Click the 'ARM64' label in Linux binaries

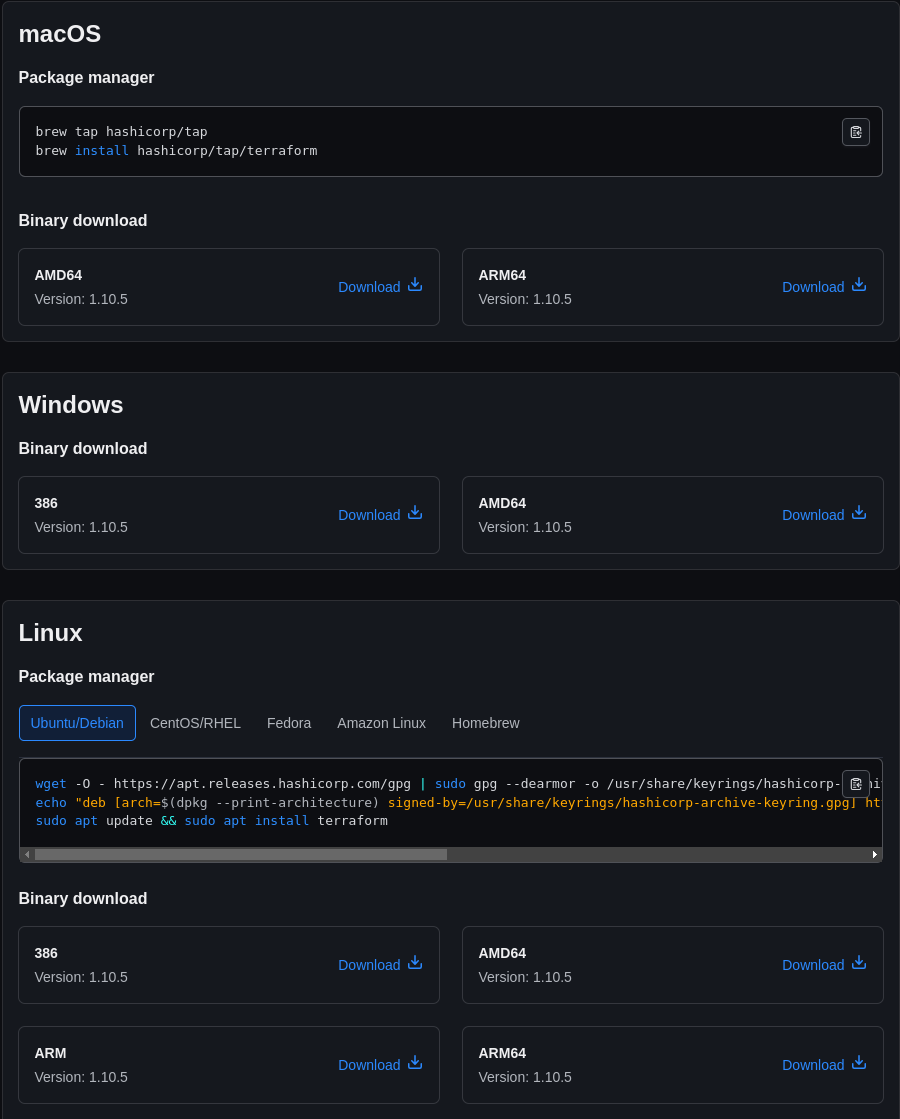click(502, 1053)
